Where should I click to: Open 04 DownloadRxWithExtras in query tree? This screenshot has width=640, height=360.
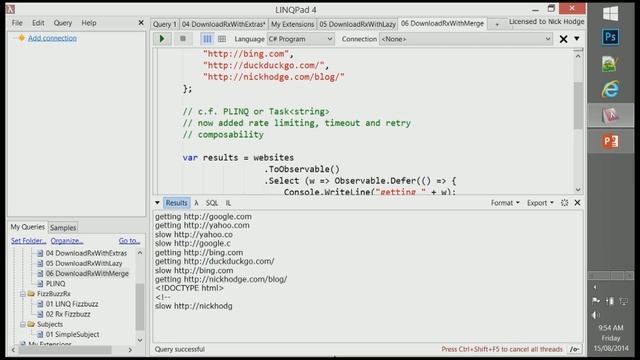pos(86,253)
